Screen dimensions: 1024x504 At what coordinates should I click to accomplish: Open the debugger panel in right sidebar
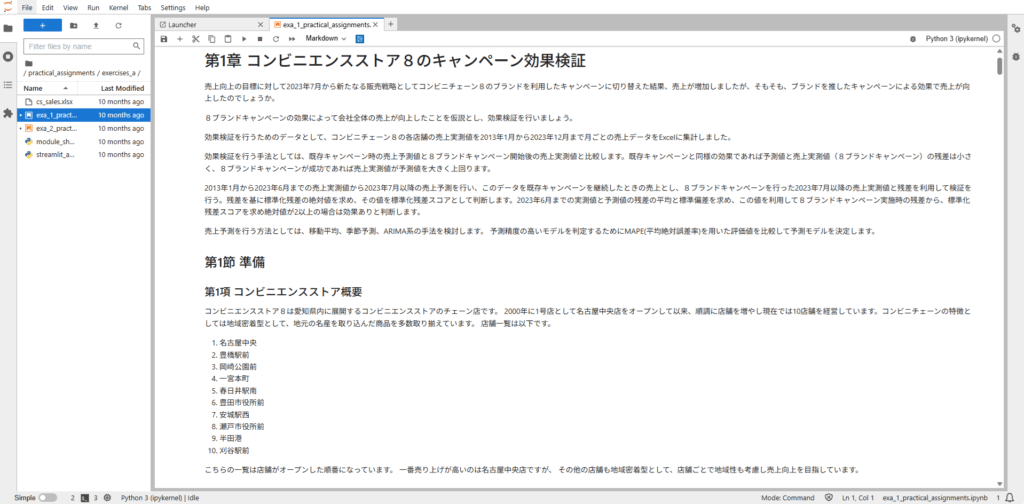pos(1015,57)
